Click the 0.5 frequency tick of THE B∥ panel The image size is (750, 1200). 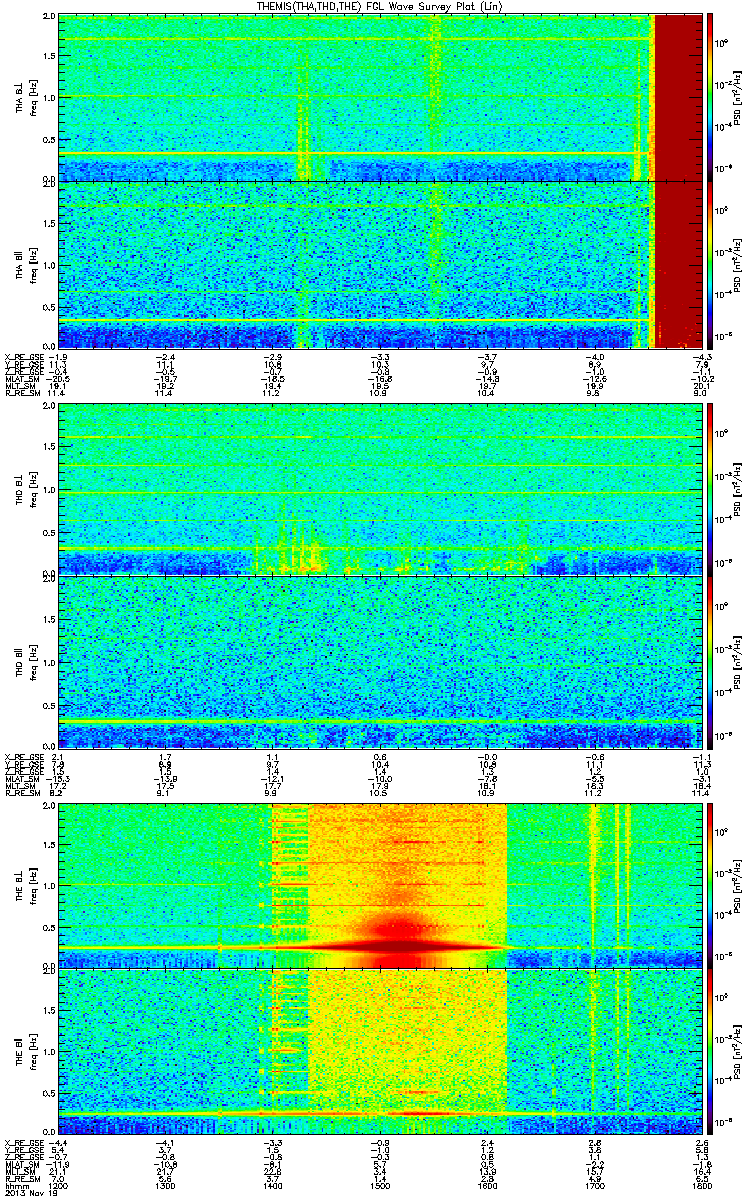[x=49, y=1093]
